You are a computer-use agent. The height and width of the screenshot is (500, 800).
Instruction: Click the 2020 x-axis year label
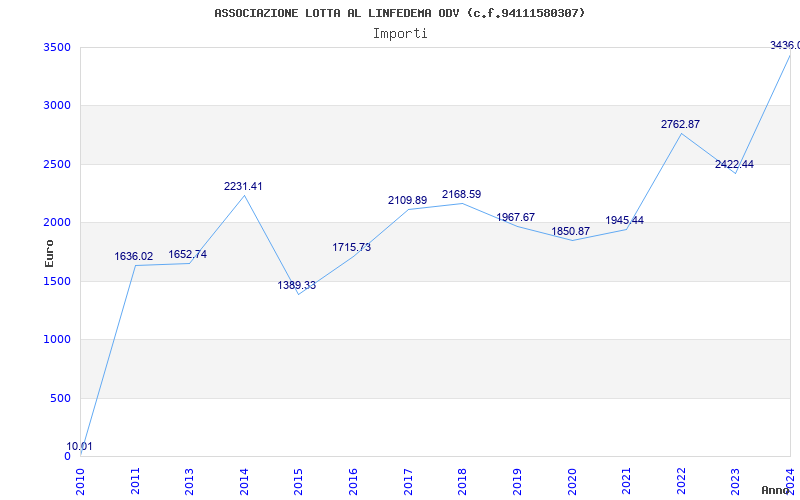coord(572,481)
